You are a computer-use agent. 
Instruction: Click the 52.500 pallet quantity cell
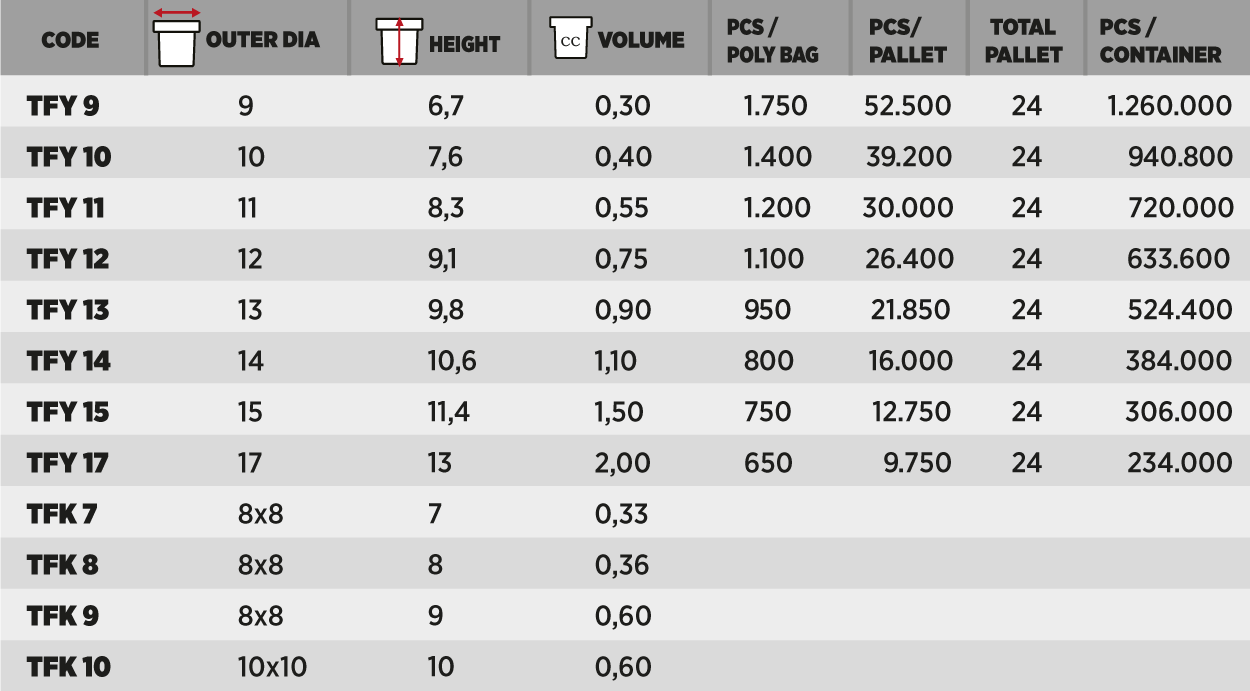coord(908,106)
